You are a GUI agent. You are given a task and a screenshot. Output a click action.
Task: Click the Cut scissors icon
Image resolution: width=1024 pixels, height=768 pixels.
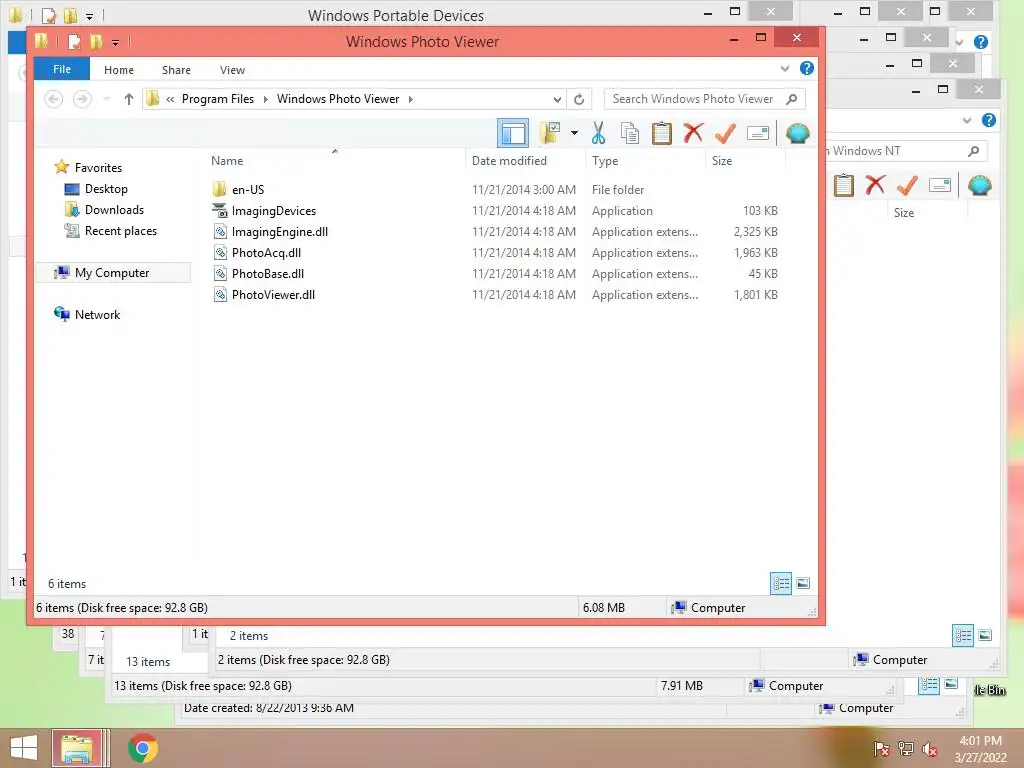coord(598,133)
